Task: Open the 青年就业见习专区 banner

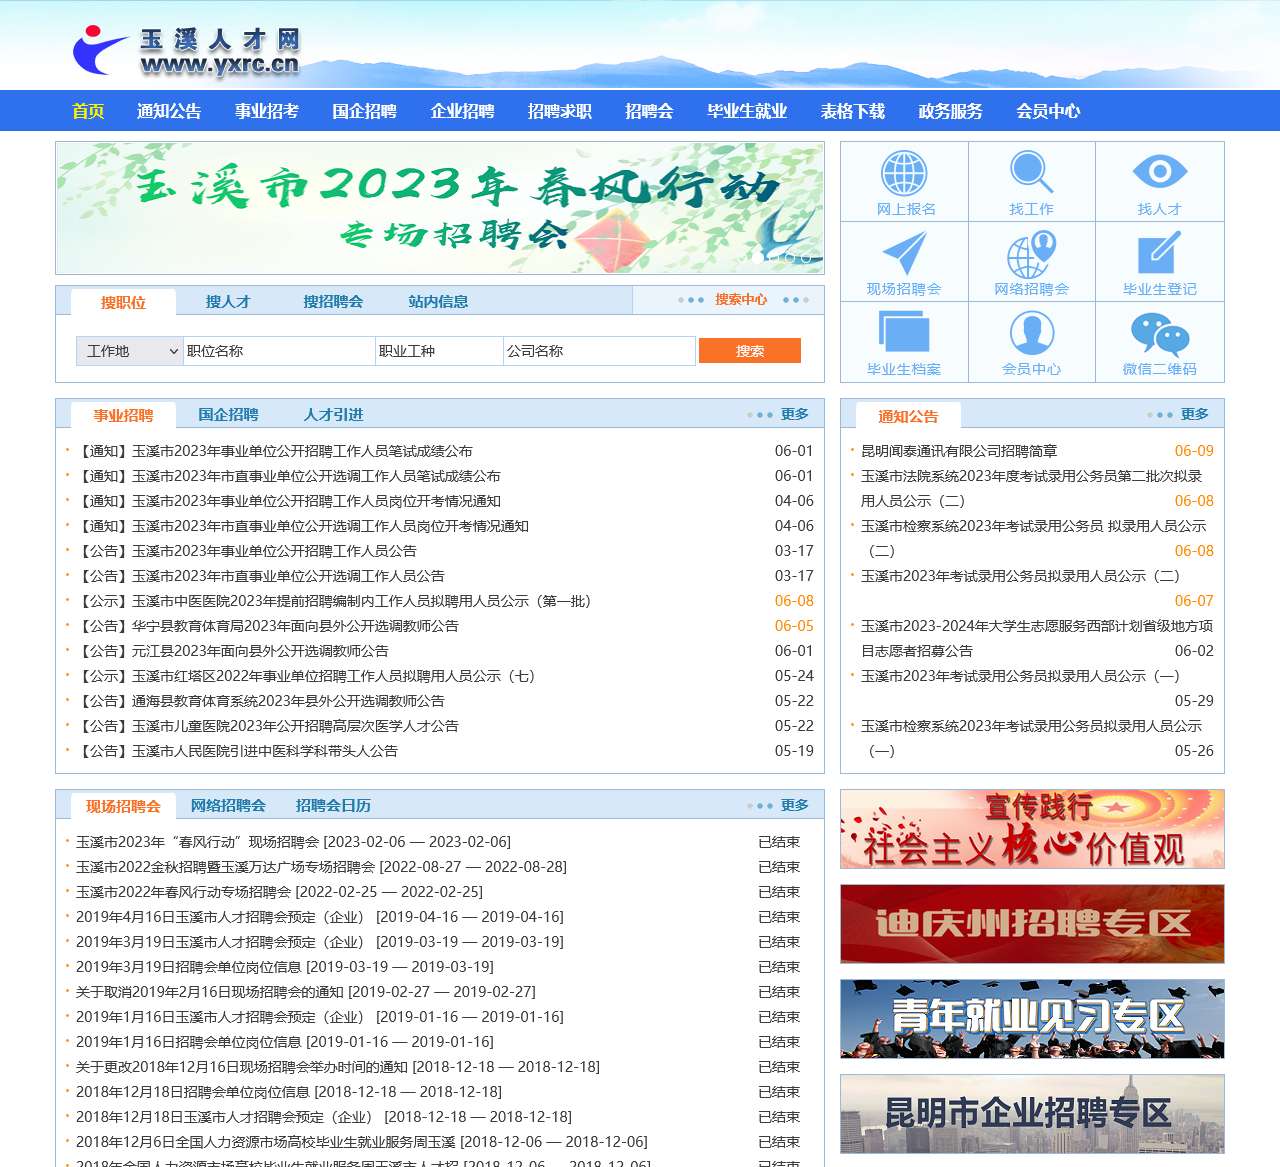Action: click(1031, 1021)
